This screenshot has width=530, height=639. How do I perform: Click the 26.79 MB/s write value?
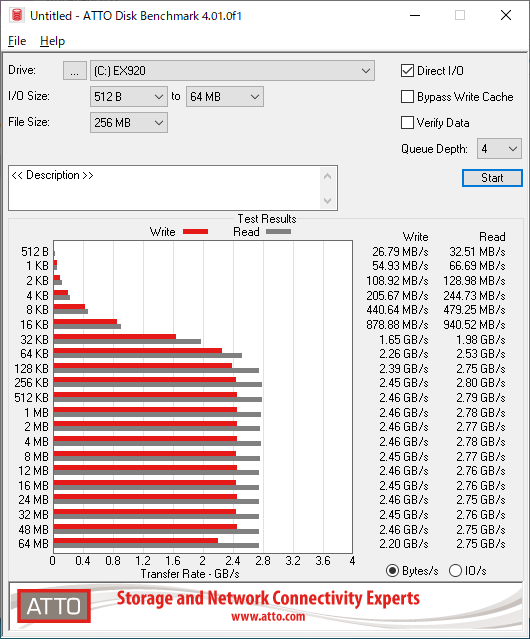[400, 252]
